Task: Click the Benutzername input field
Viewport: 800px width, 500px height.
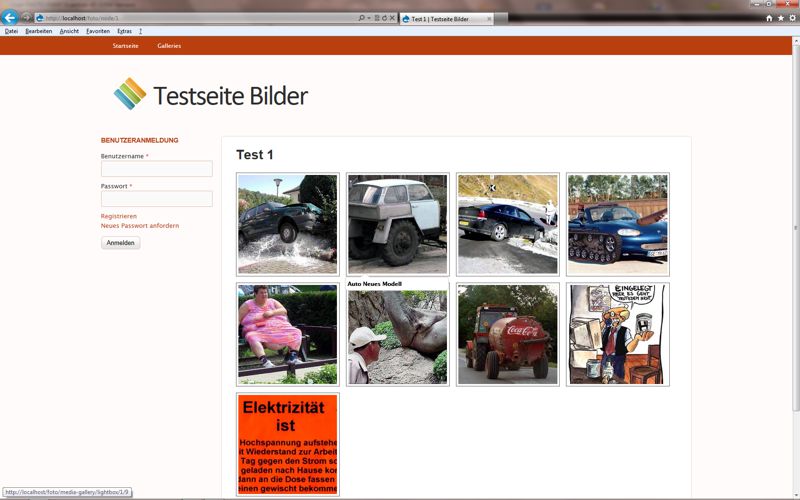Action: (157, 169)
